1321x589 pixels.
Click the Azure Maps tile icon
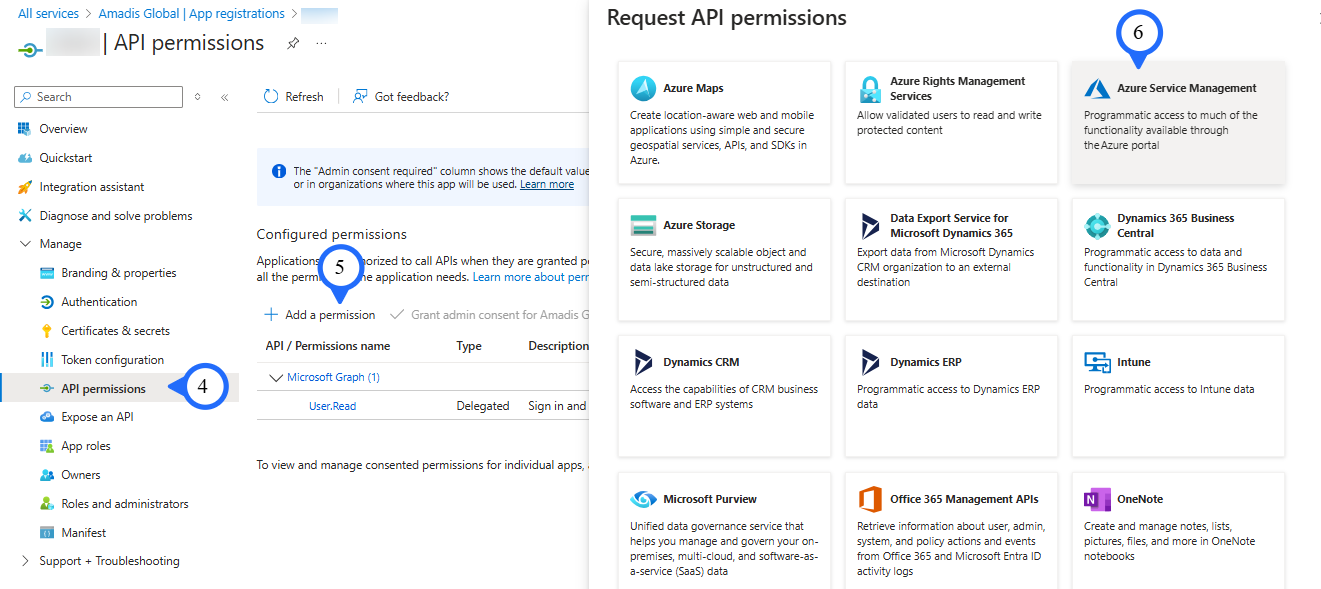point(643,88)
